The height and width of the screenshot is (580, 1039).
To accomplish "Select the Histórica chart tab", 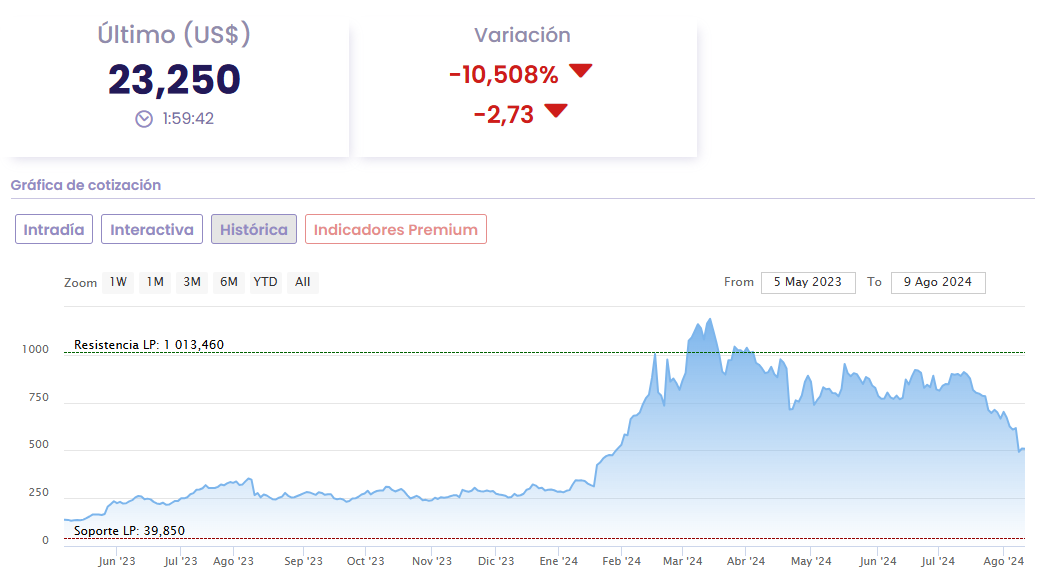I will (x=254, y=229).
